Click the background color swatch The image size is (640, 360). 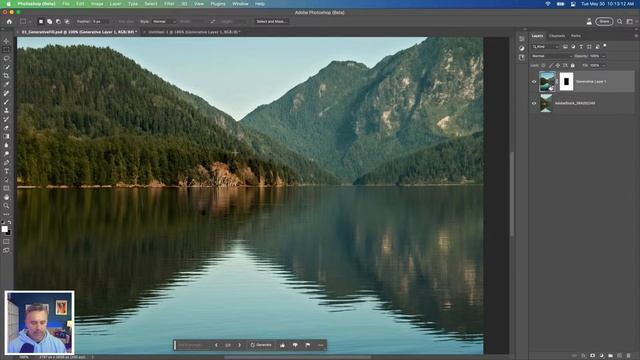(x=9, y=232)
